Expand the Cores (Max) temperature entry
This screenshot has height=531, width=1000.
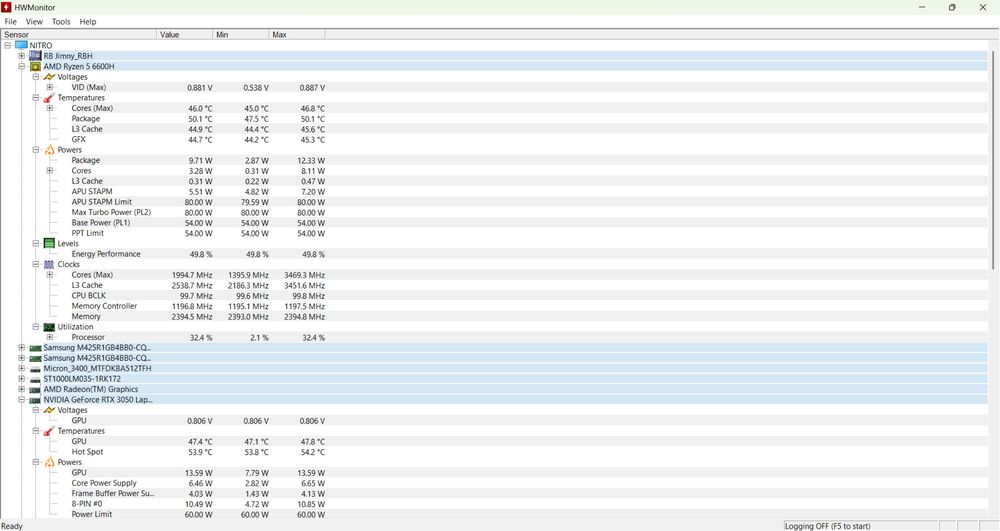click(50, 108)
